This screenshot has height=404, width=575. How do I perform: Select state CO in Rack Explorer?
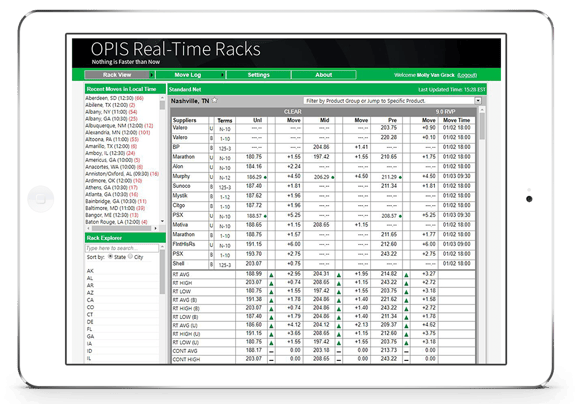90,308
